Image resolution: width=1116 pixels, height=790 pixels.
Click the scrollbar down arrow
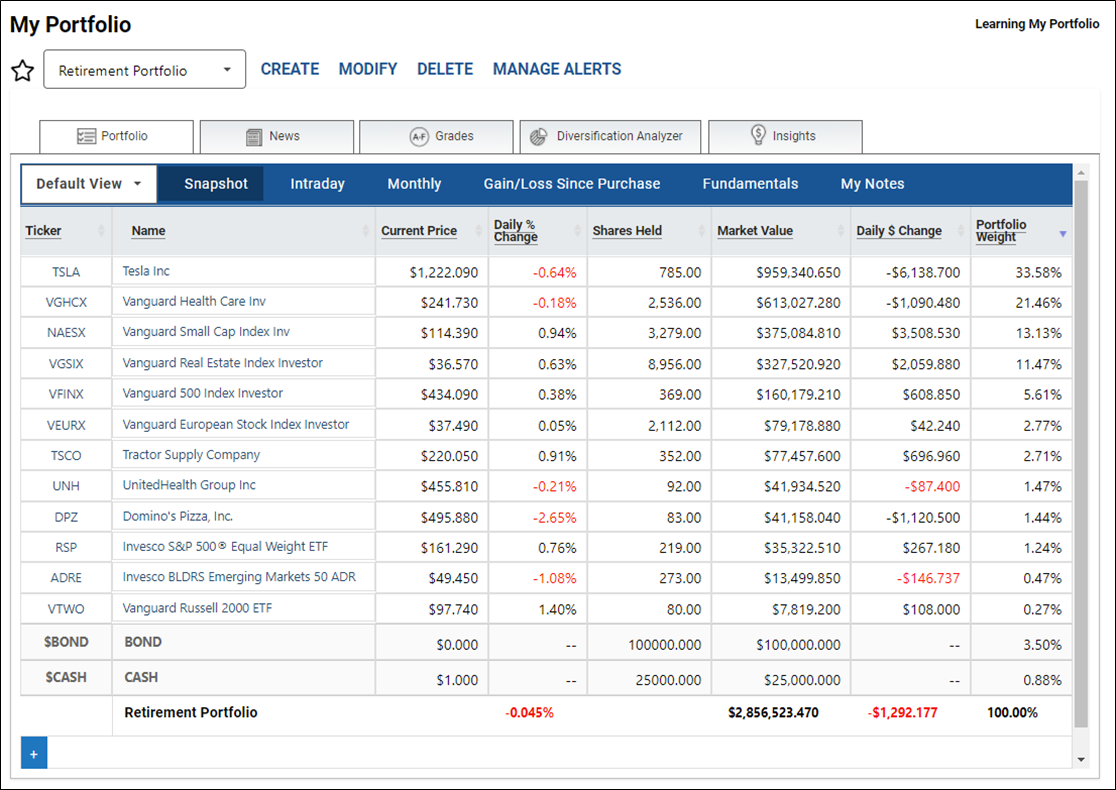click(x=1081, y=759)
